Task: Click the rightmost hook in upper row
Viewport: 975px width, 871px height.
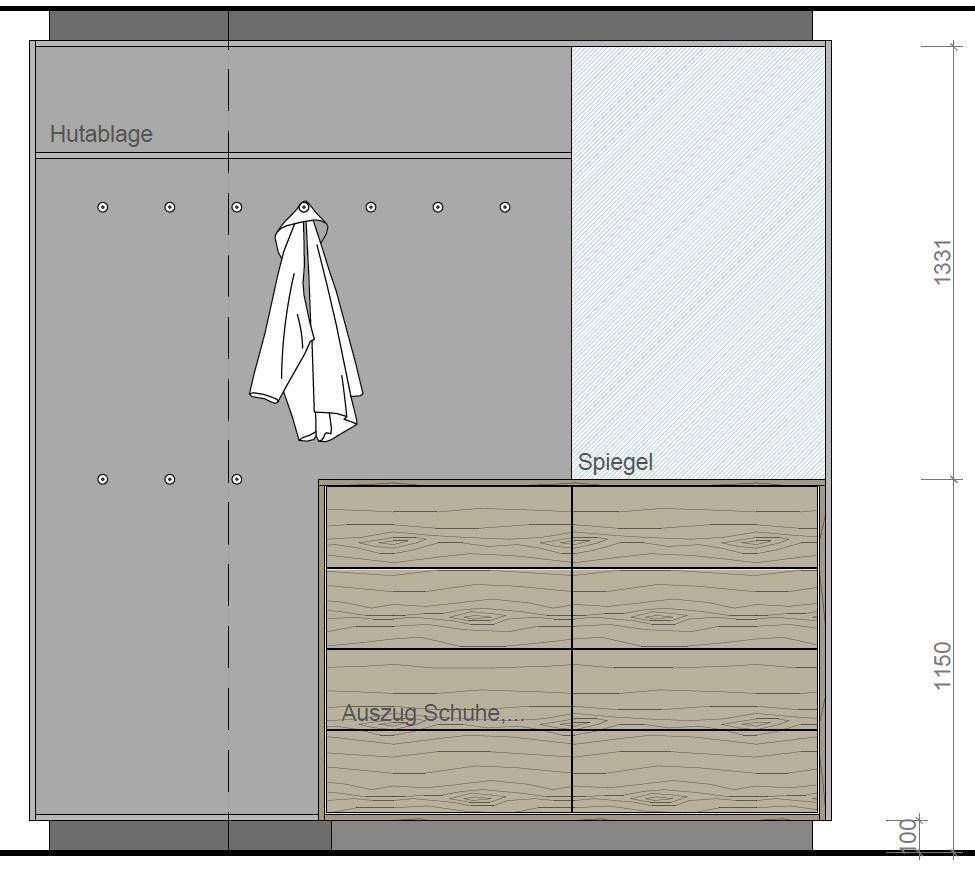Action: tap(505, 207)
